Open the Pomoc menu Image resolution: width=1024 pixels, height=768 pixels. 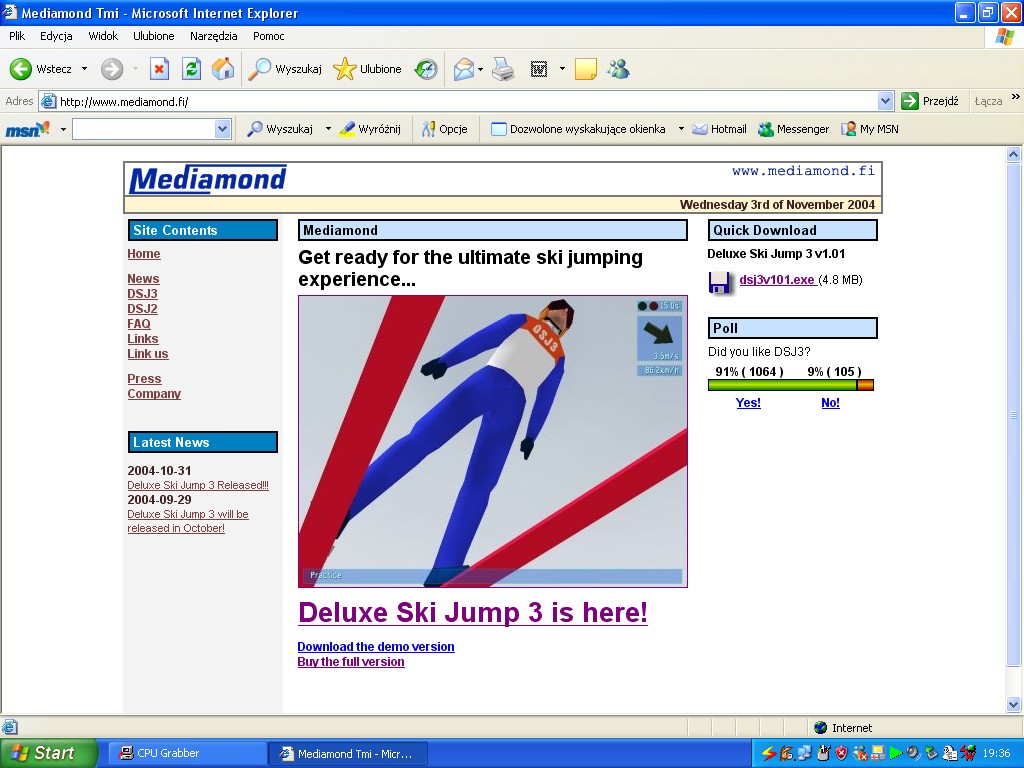point(268,36)
